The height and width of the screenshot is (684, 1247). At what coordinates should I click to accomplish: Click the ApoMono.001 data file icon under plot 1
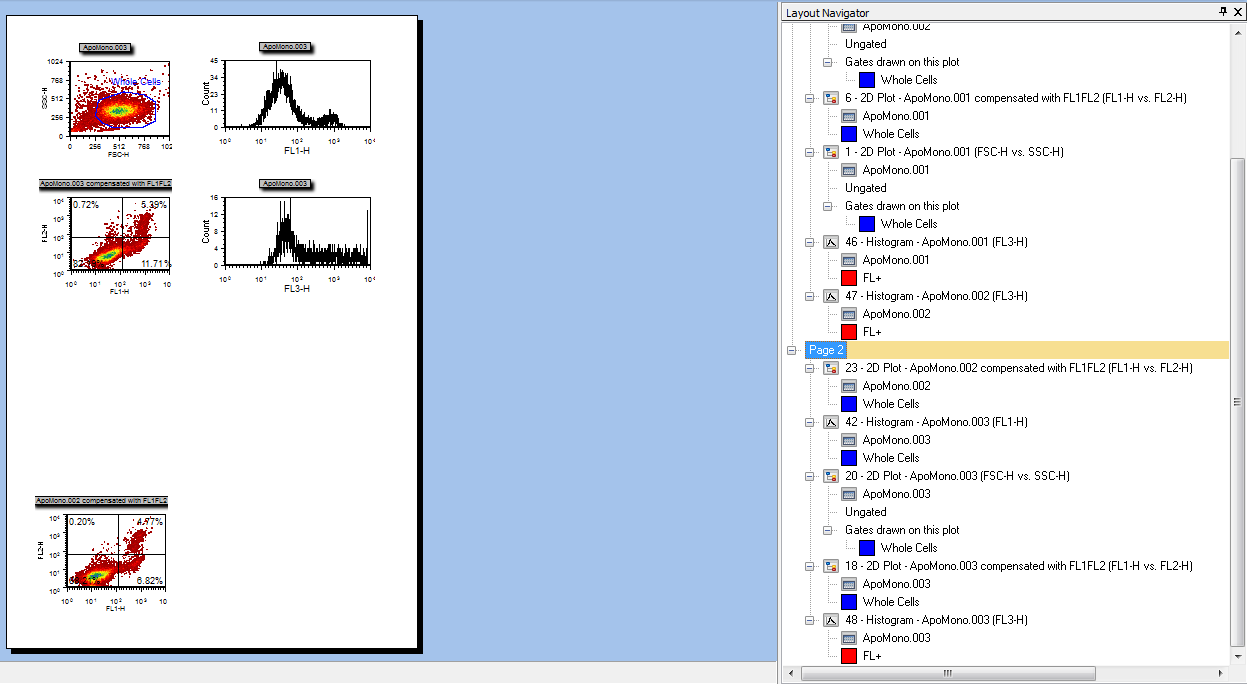849,170
